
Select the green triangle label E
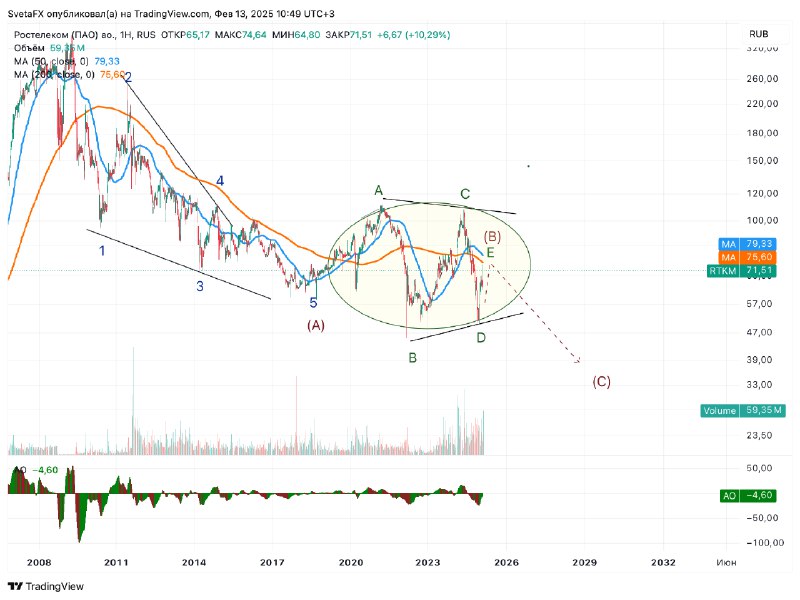(x=490, y=253)
